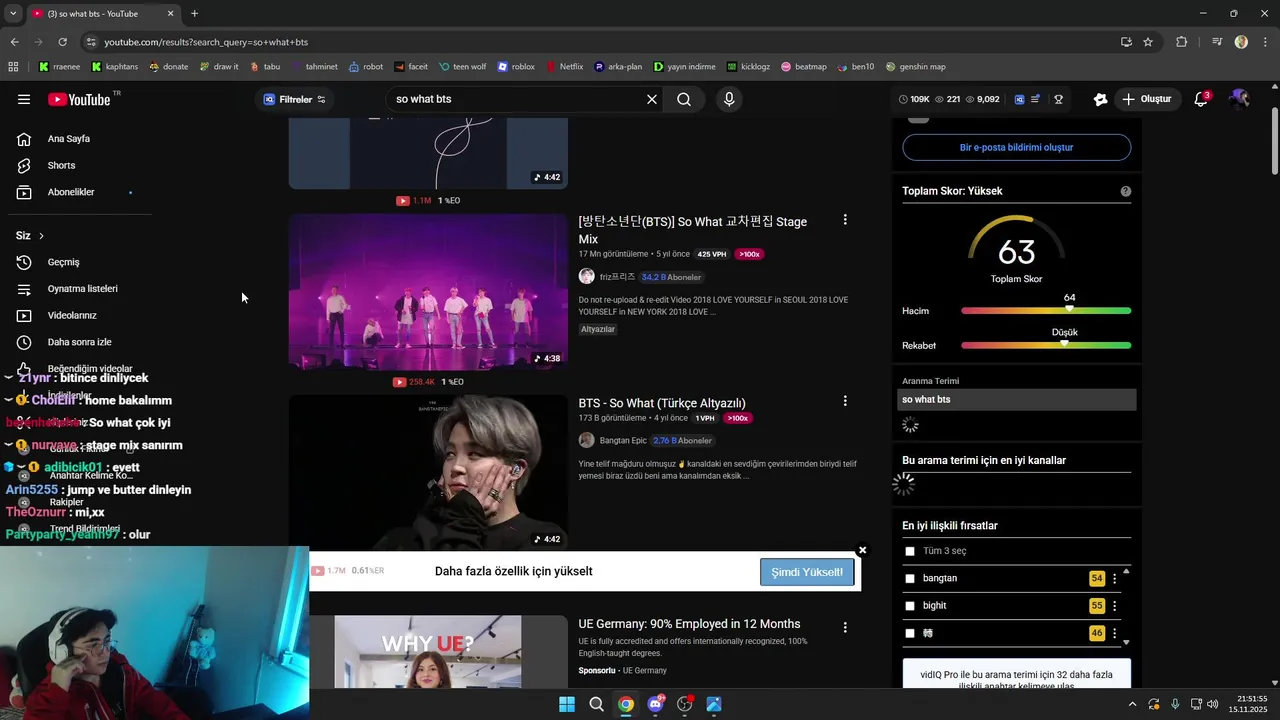Open the pink Stage Mix video thumbnail
Screen dimensions: 1280x720
[x=428, y=291]
